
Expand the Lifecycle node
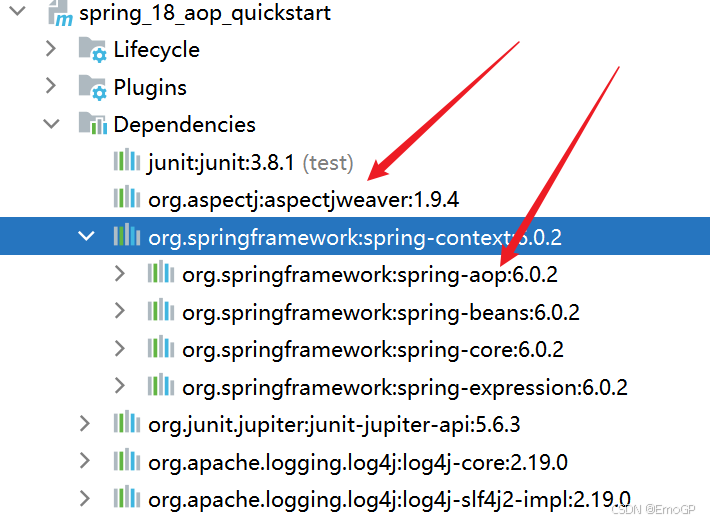click(x=51, y=48)
